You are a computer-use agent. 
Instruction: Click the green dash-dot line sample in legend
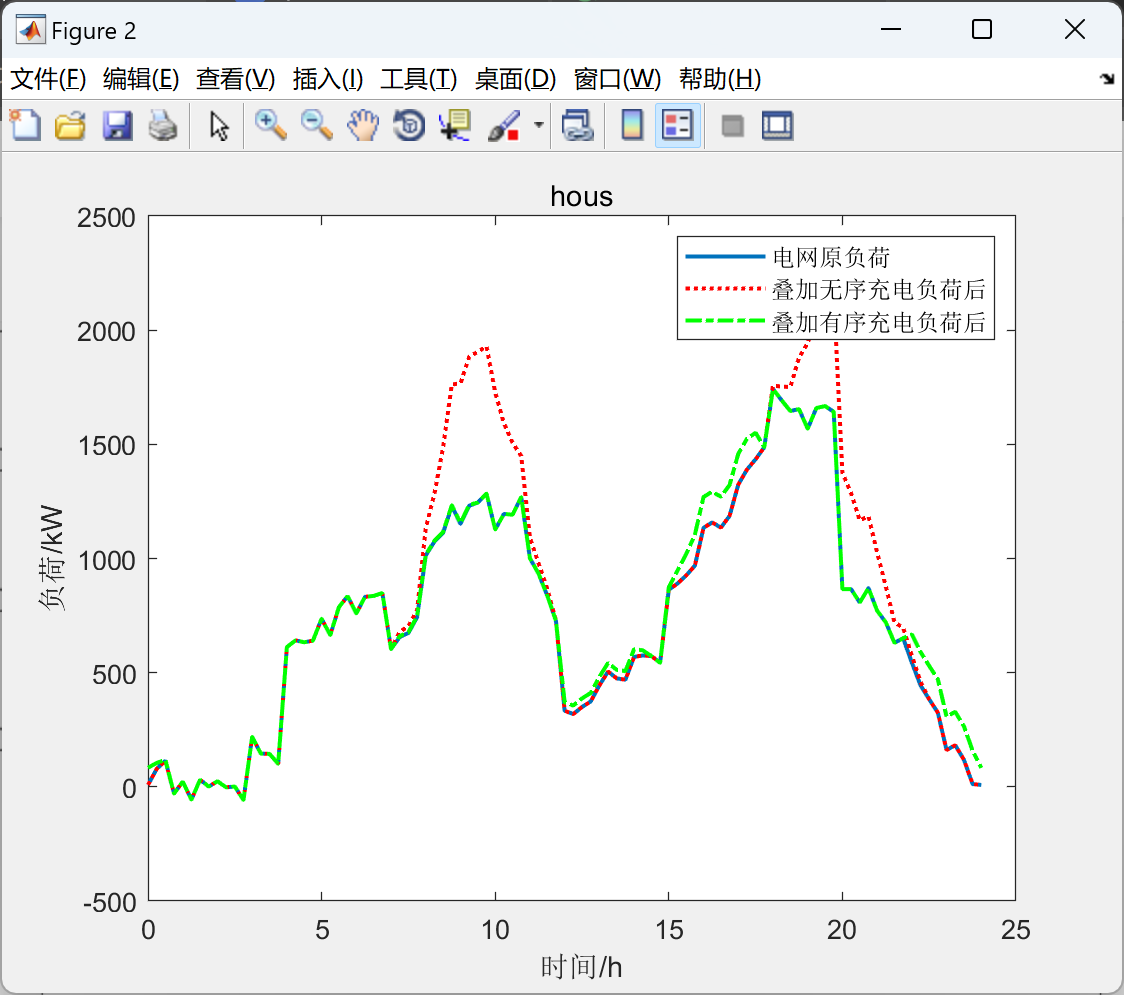(x=725, y=321)
